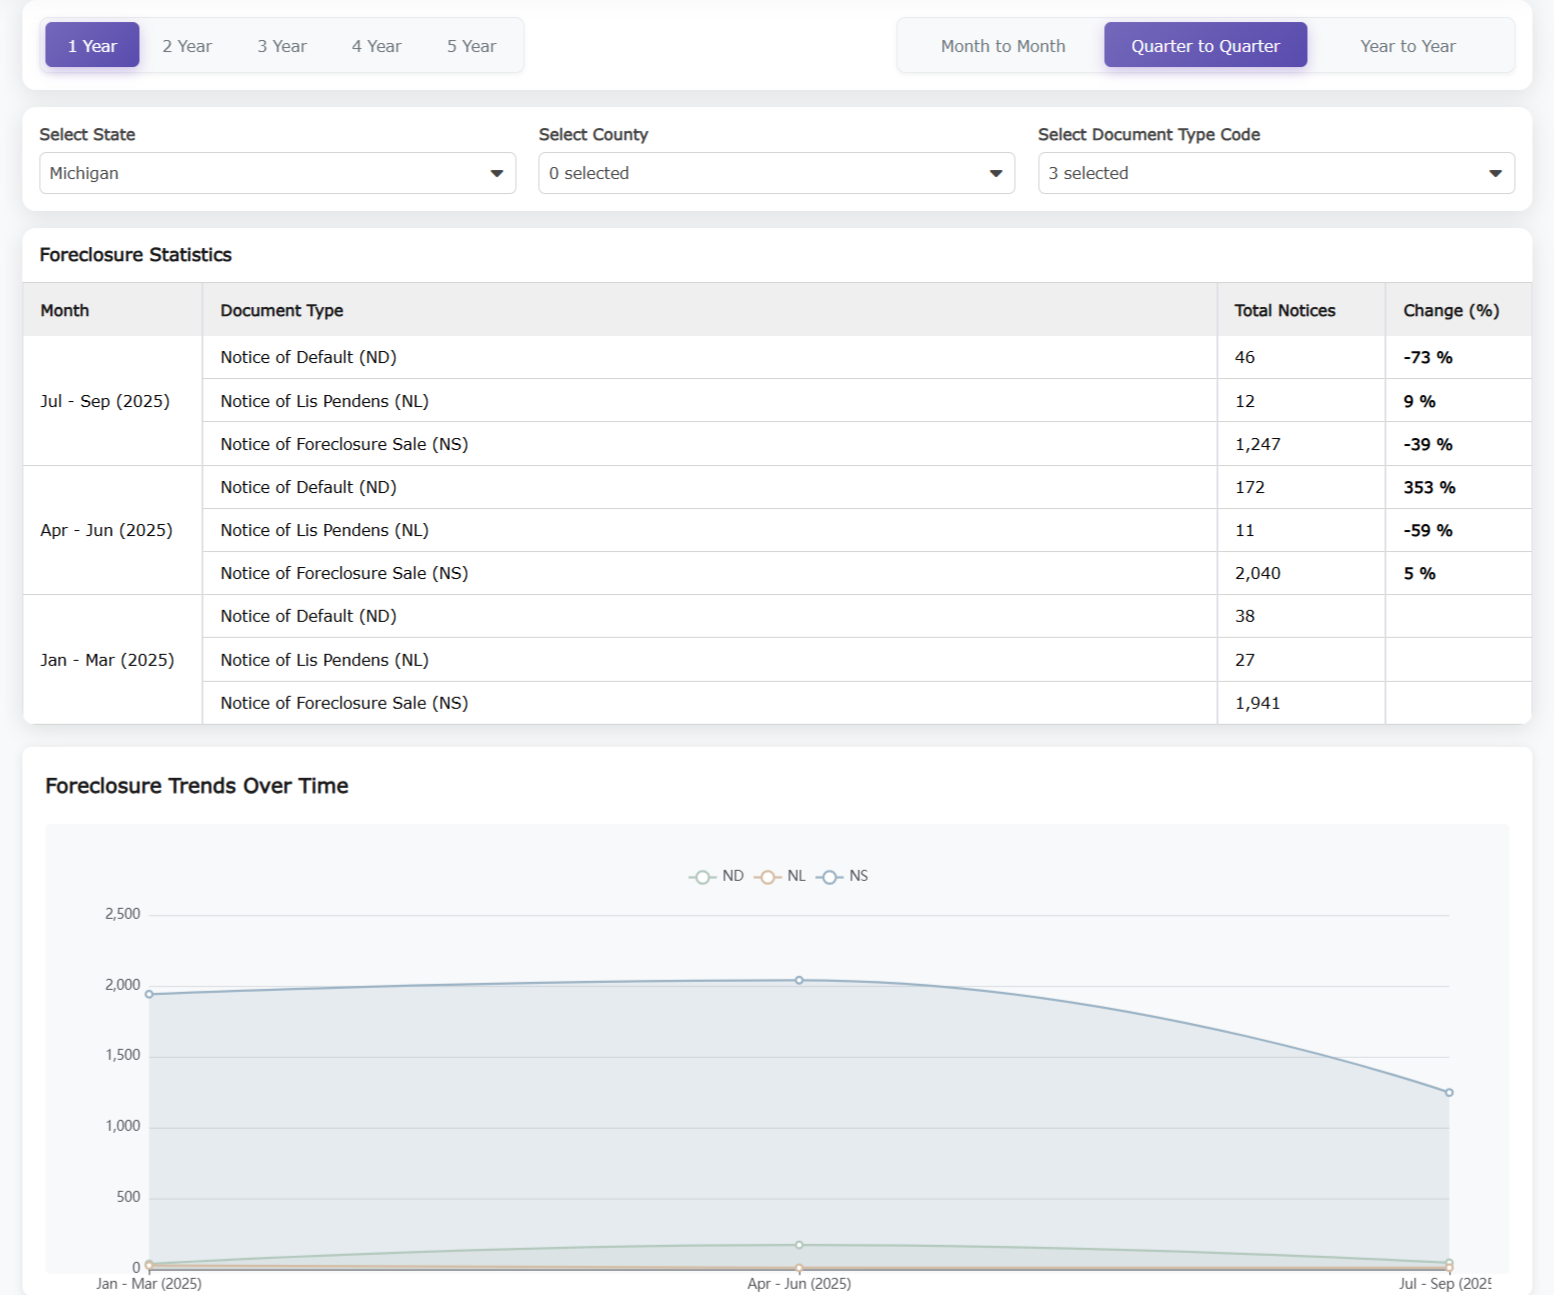Click NS data point at Apr - Jun (2025)
Image resolution: width=1554 pixels, height=1295 pixels.
tap(799, 980)
